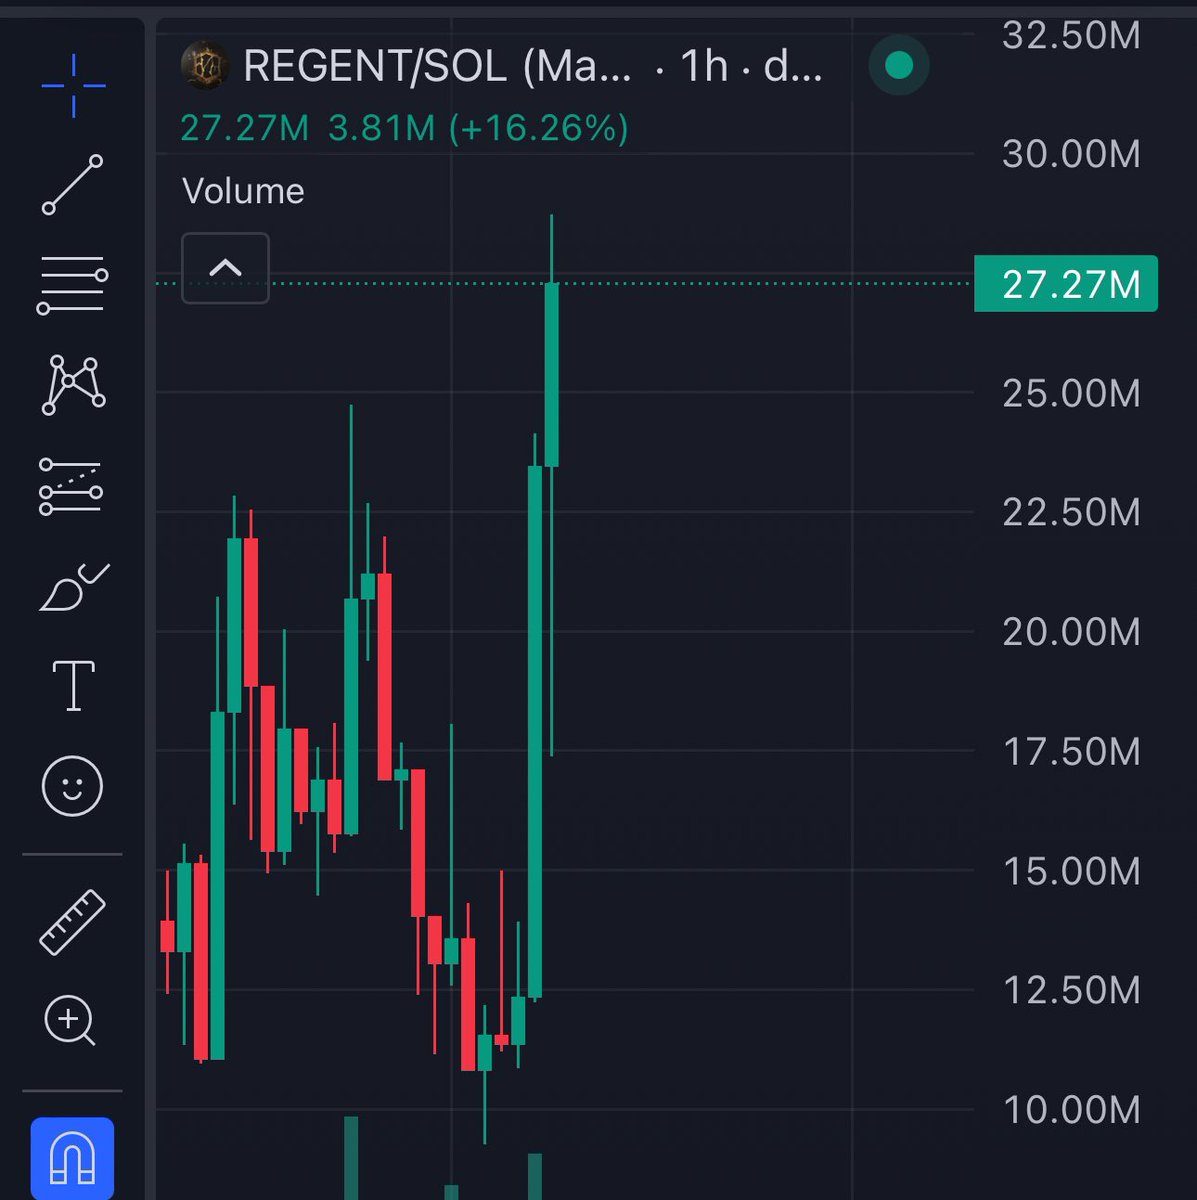Click the 27.27M current price label
The width and height of the screenshot is (1197, 1200).
1066,284
